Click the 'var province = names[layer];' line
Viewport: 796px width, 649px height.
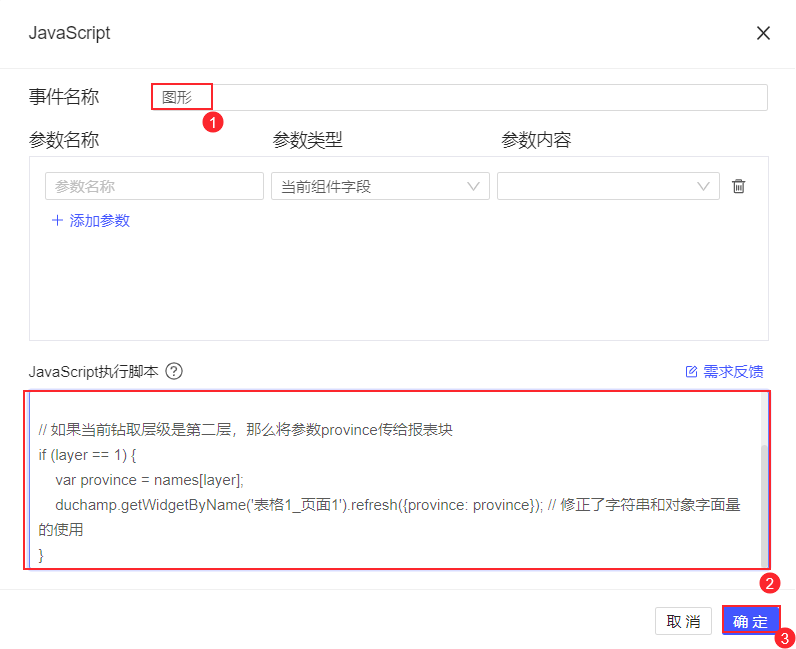coord(149,480)
